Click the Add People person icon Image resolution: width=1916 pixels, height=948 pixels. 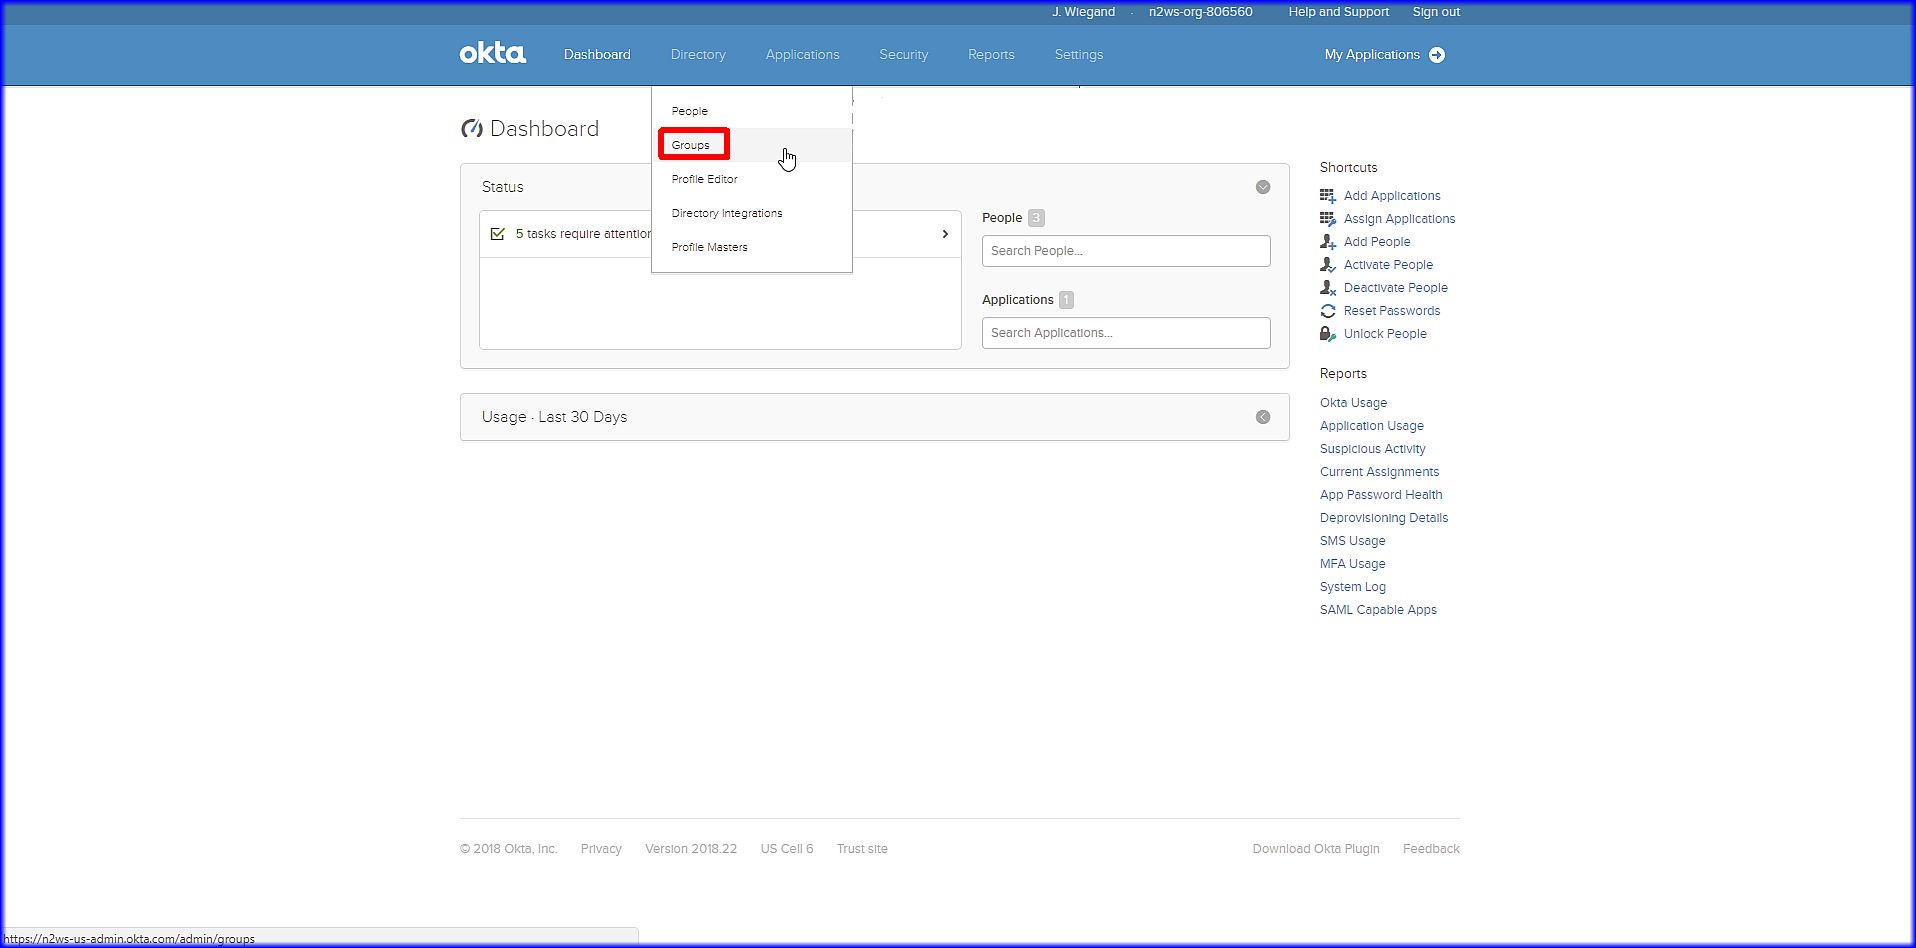1328,242
